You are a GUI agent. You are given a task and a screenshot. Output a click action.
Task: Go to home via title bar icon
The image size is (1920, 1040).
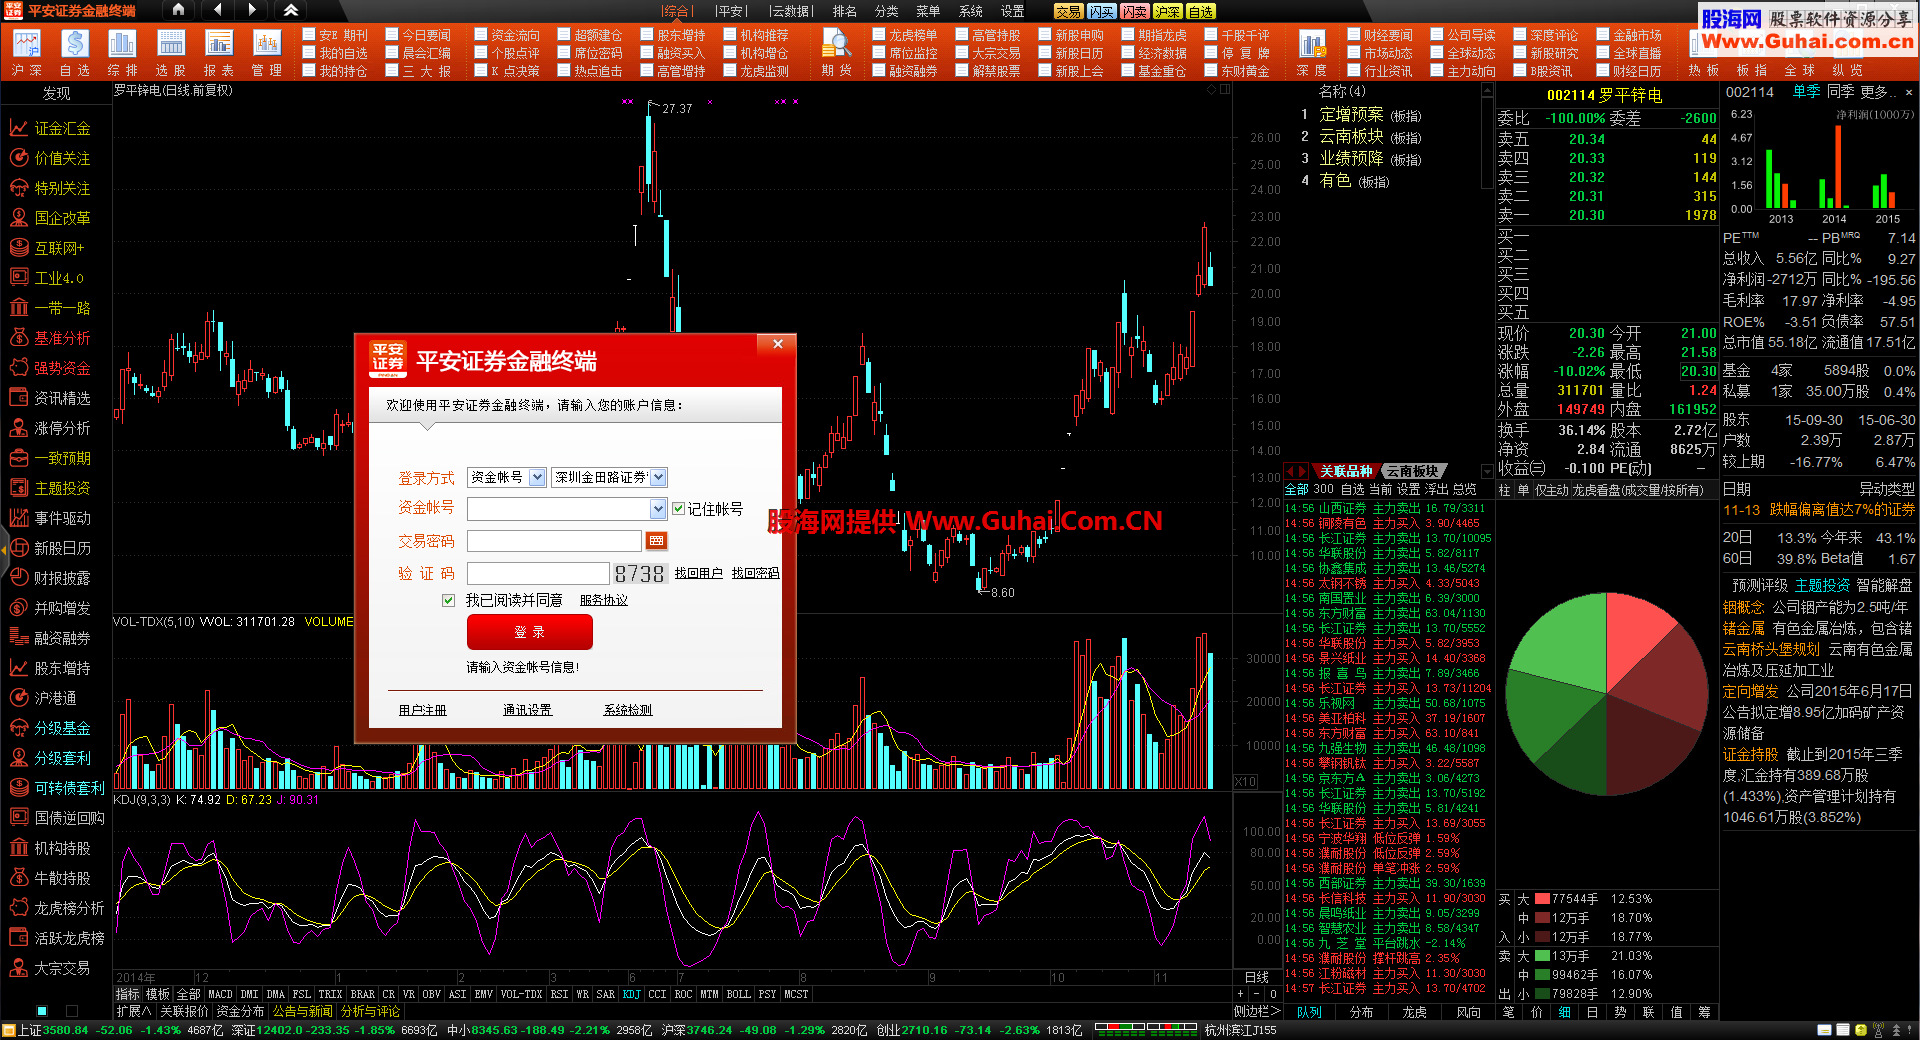[178, 10]
